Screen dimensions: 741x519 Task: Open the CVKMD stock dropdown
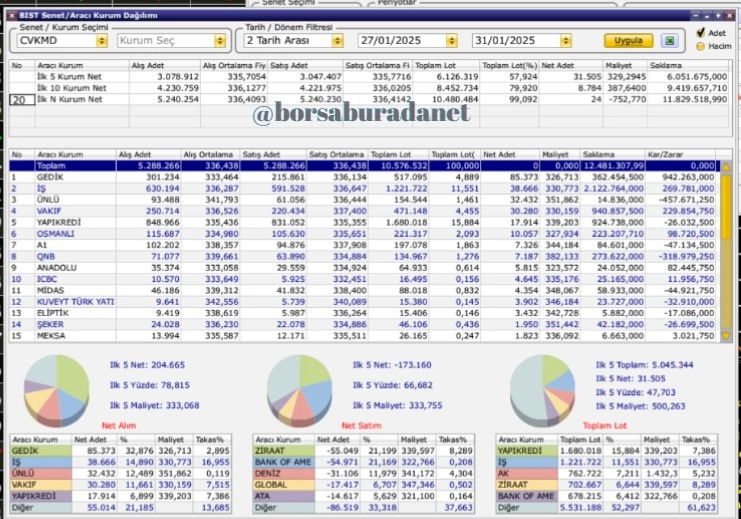(x=102, y=41)
